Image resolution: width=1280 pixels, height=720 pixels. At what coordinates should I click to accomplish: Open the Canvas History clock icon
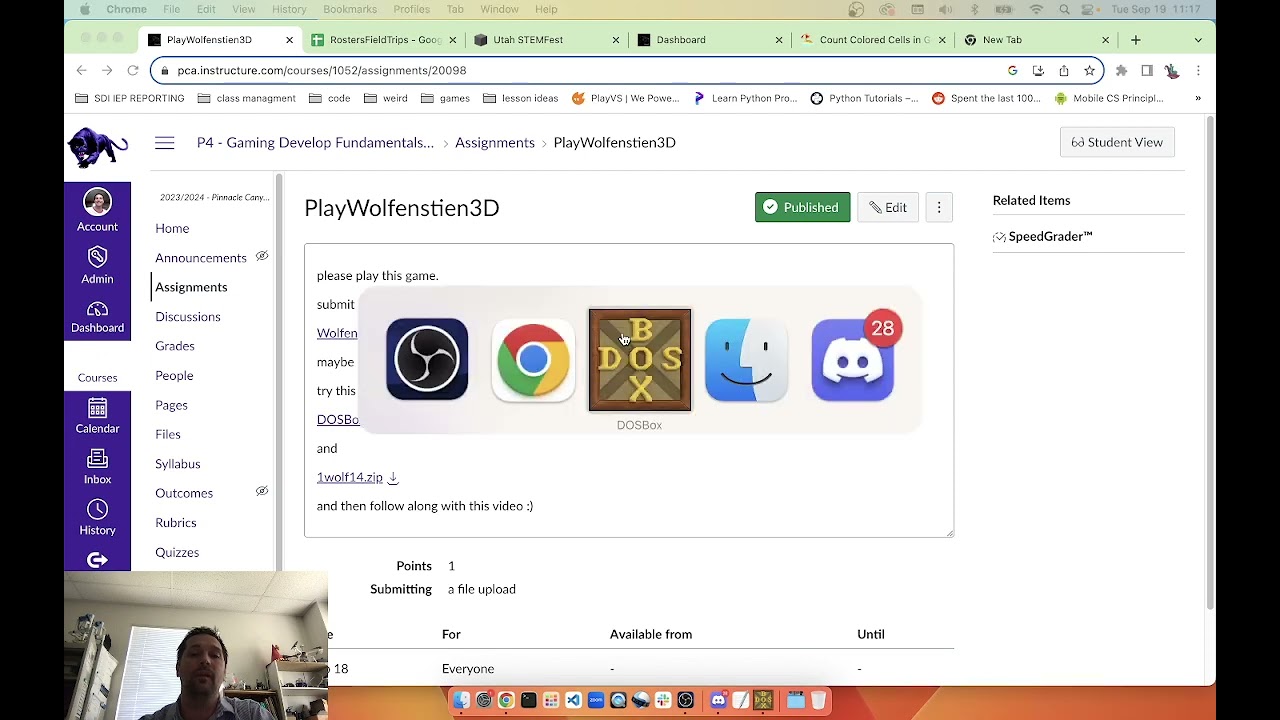click(97, 510)
